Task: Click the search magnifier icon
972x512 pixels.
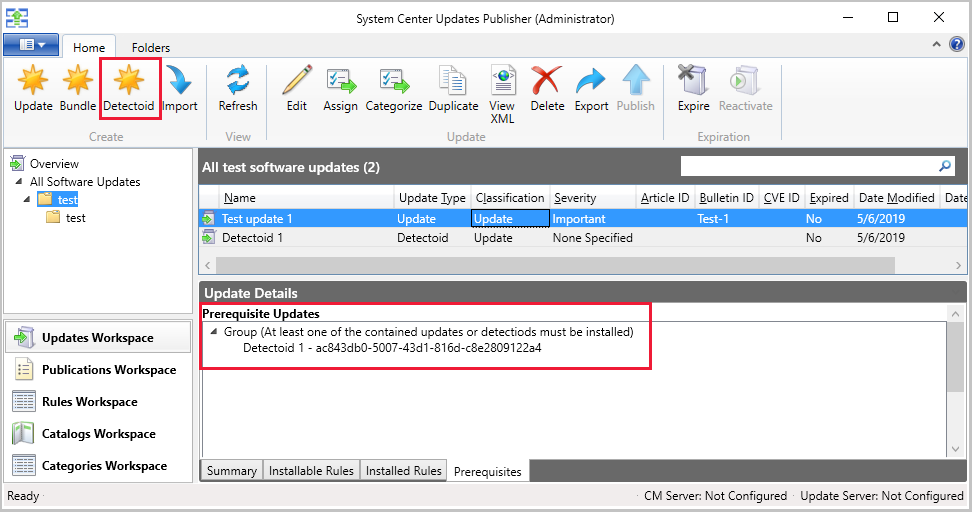Action: (x=945, y=166)
